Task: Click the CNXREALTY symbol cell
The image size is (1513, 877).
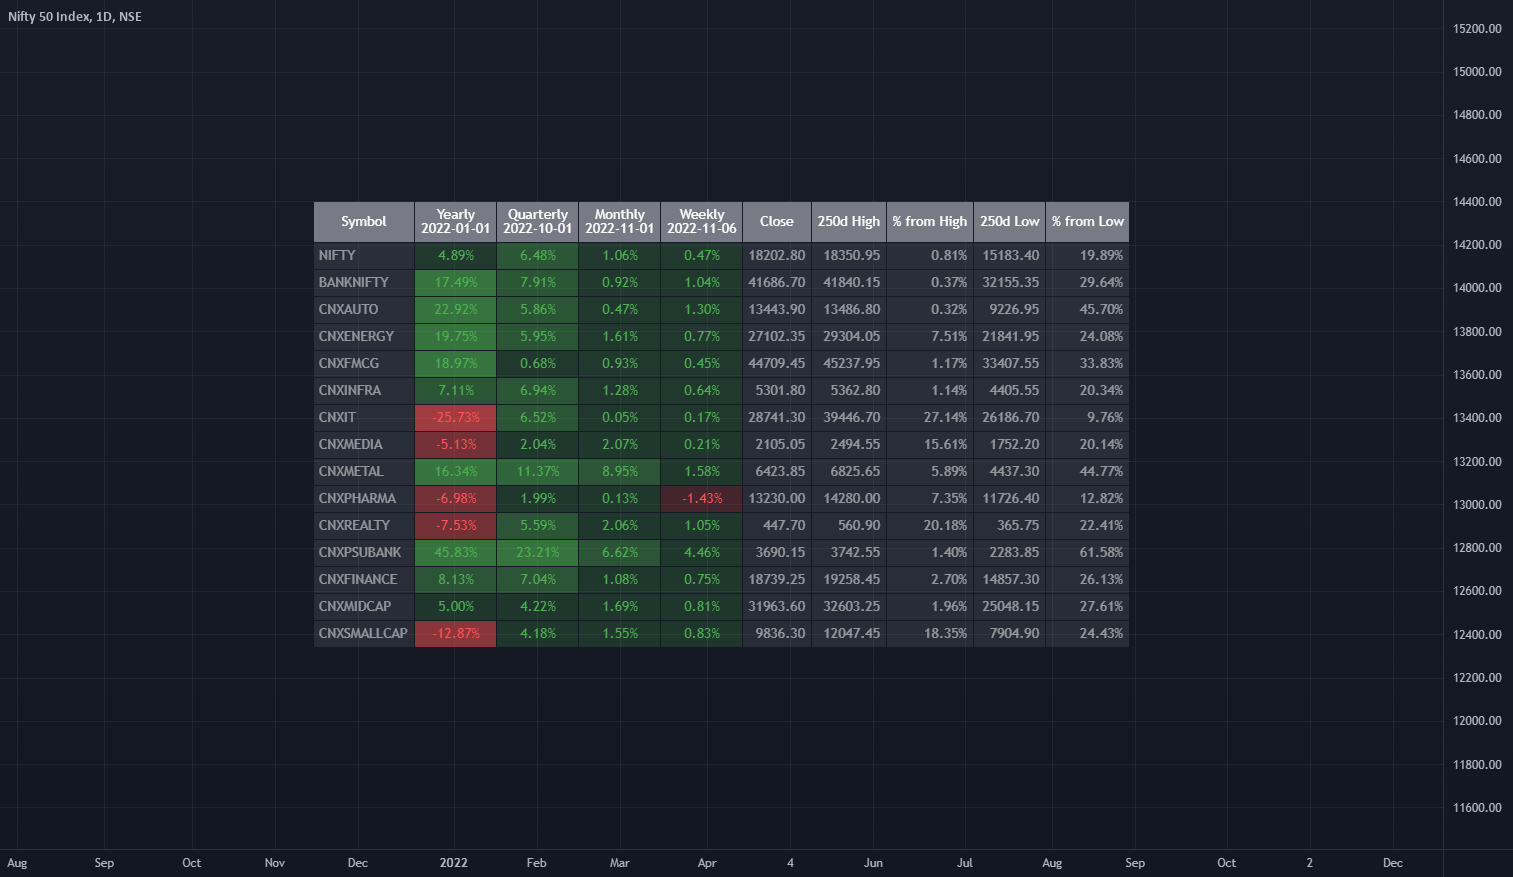Action: click(x=364, y=526)
